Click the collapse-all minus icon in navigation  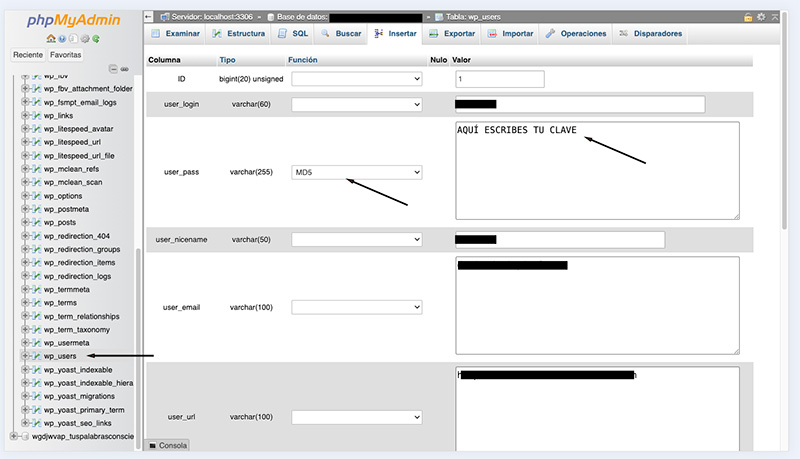point(113,69)
